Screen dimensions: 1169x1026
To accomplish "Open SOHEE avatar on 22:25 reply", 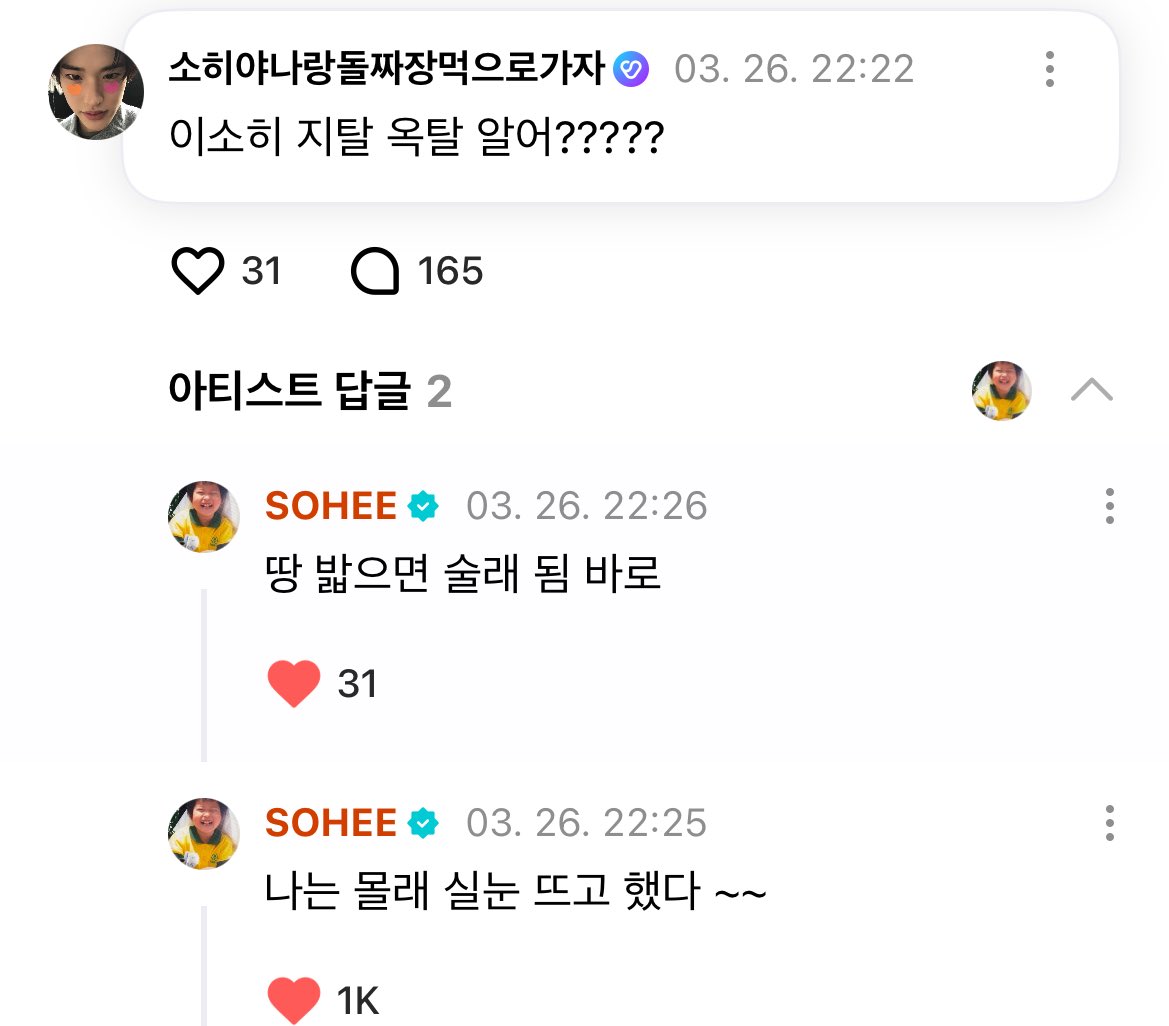I will click(x=204, y=834).
